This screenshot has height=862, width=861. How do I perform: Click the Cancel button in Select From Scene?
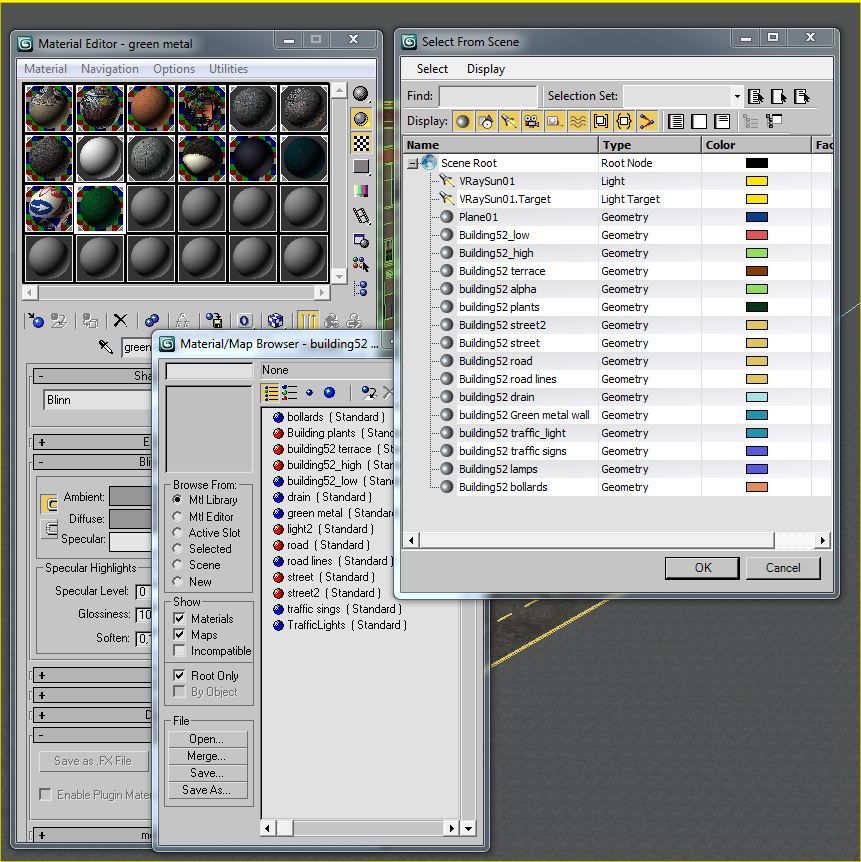tap(783, 568)
